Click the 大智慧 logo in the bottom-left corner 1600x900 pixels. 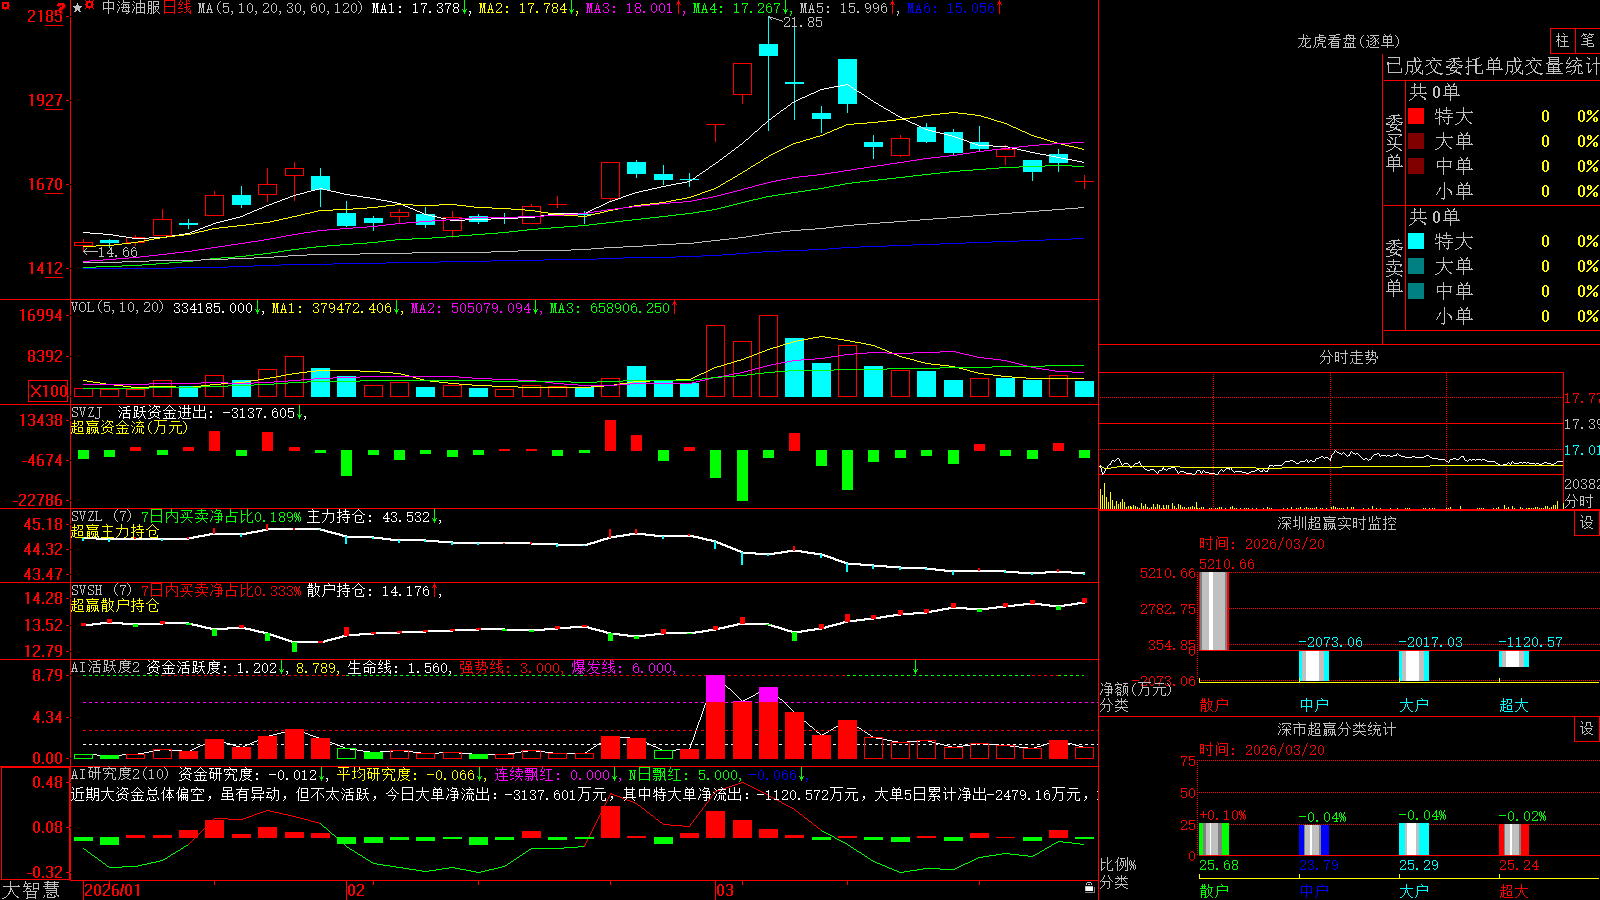(31, 890)
